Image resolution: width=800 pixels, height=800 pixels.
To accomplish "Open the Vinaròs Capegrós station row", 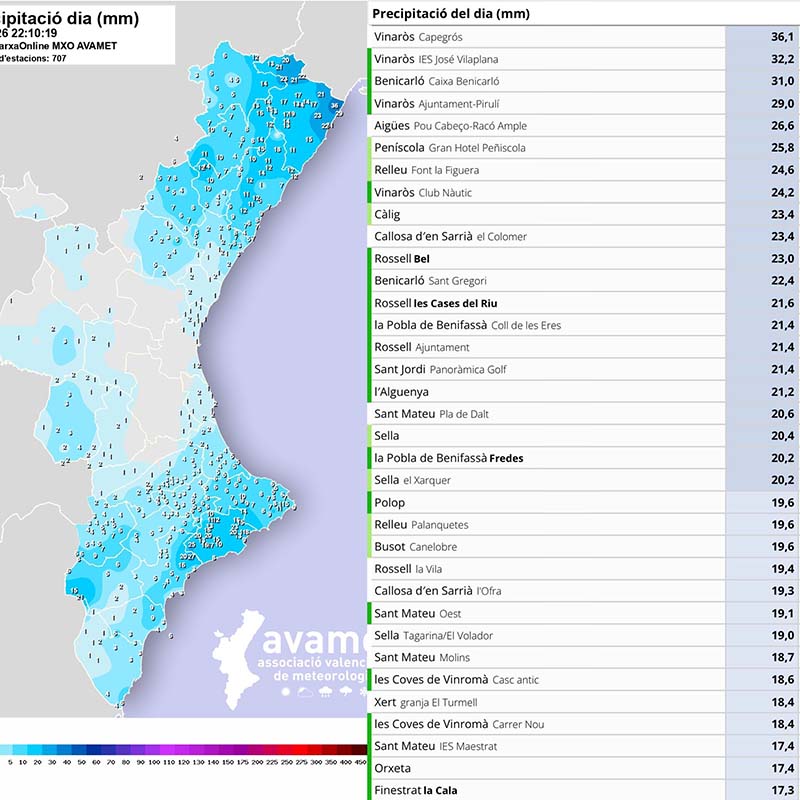I will [545, 37].
